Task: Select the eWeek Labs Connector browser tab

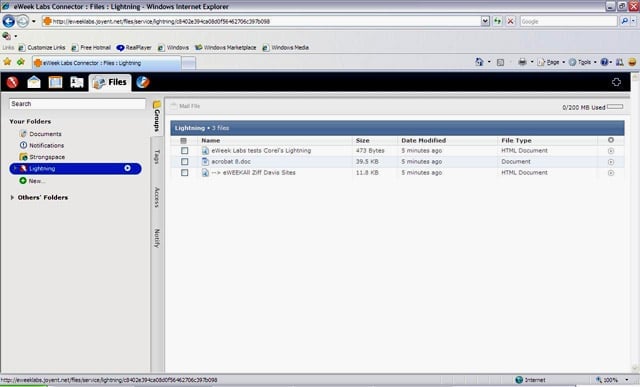Action: [x=107, y=63]
